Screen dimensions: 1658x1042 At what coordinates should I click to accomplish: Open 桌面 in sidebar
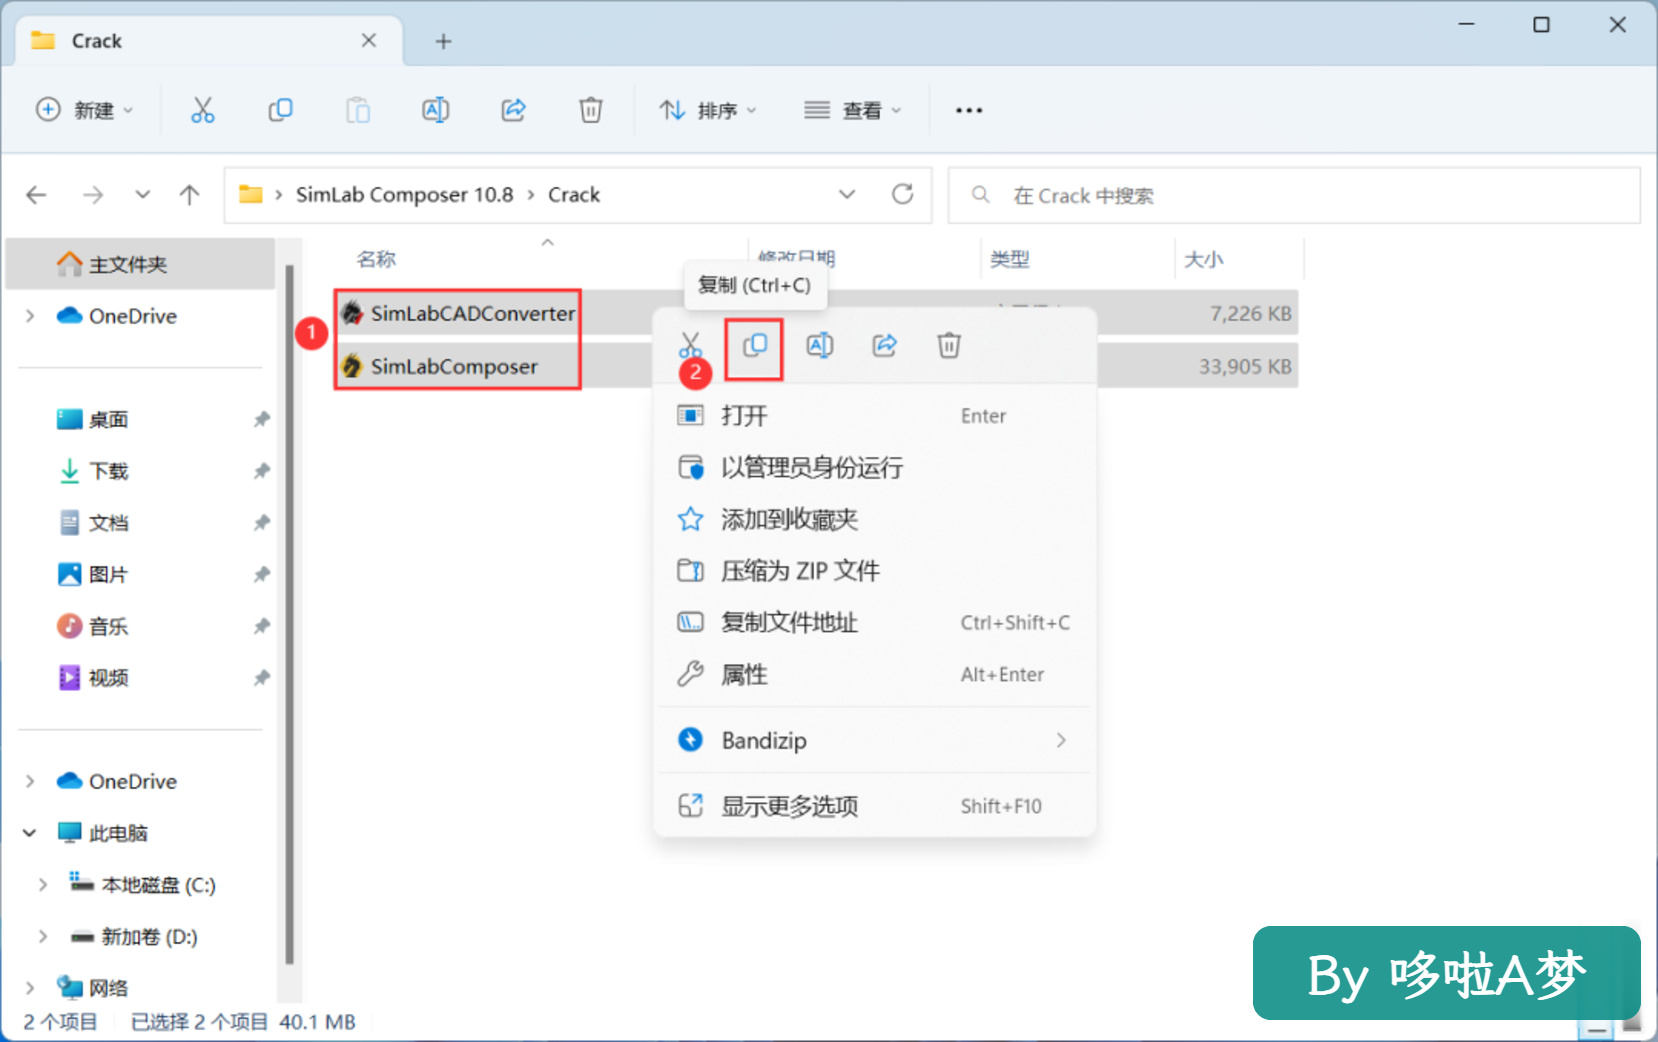108,419
